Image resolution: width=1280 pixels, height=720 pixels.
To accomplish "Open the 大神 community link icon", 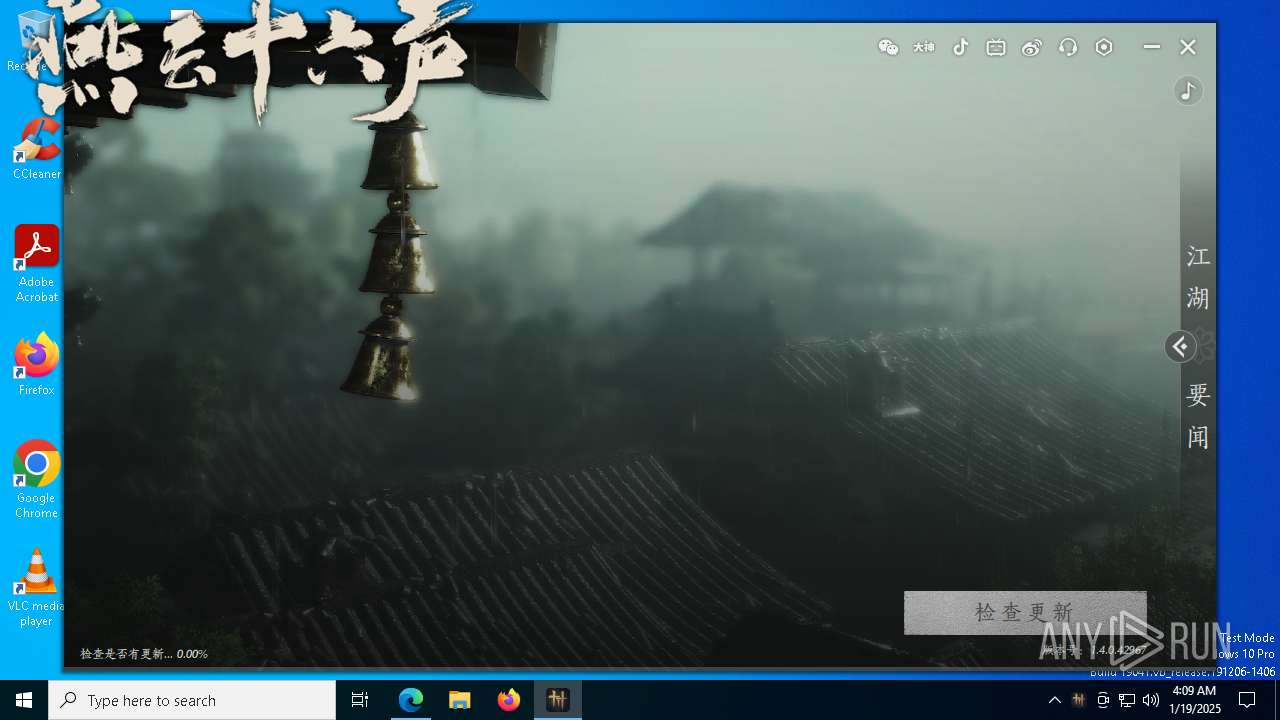I will pos(924,47).
